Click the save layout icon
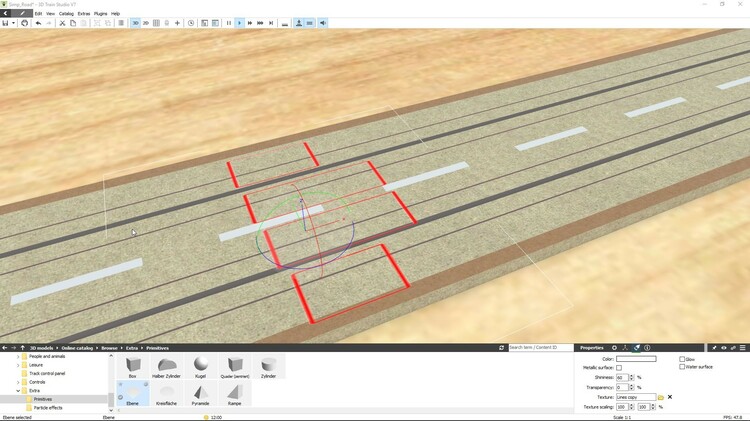Screen dimensions: 750x421 tap(5, 23)
